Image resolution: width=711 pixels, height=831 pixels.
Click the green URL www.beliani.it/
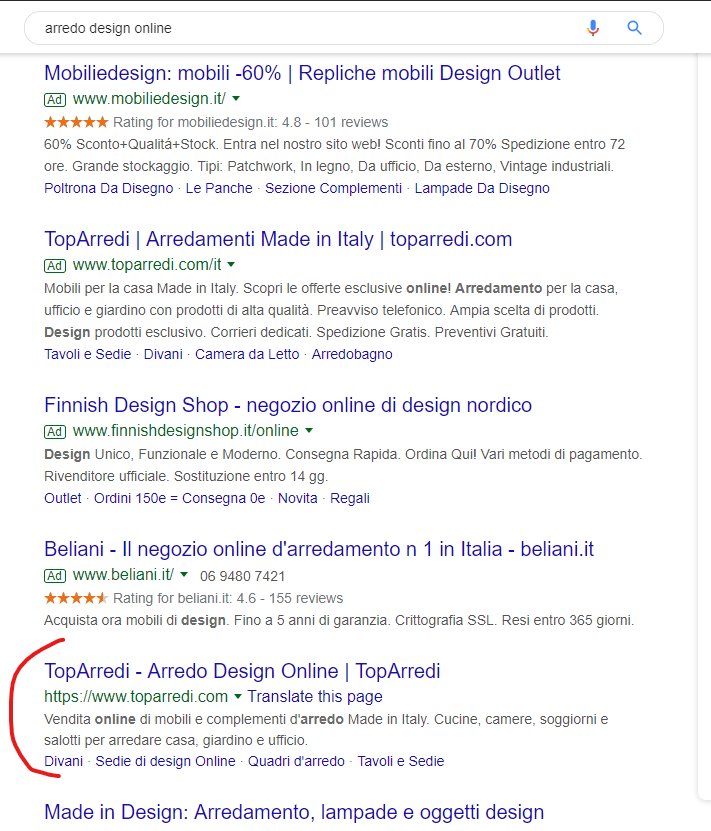[123, 574]
